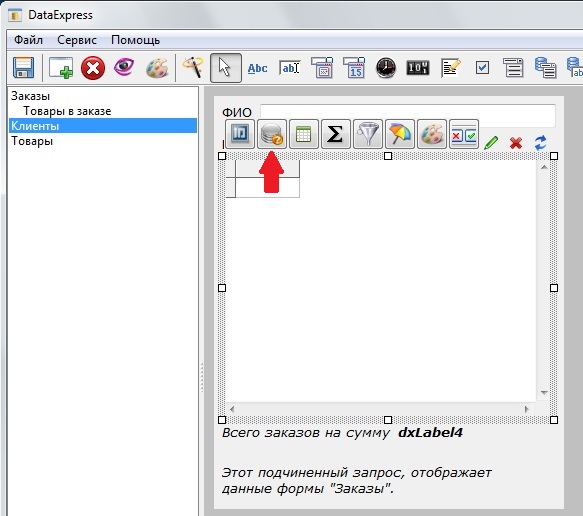Viewport: 583px width, 516px height.
Task: Click the red circle delete form icon
Action: click(x=93, y=68)
